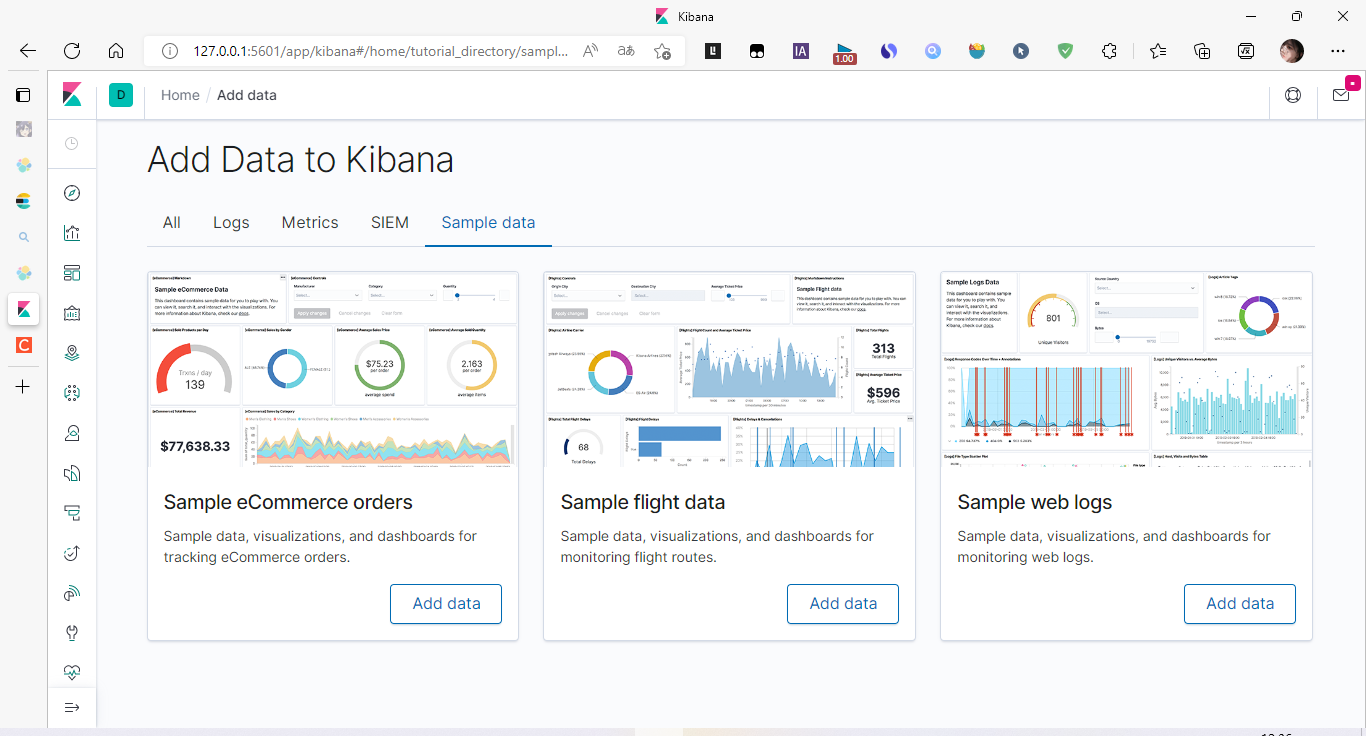1366x736 pixels.
Task: Switch to the All tab
Action: 172,222
